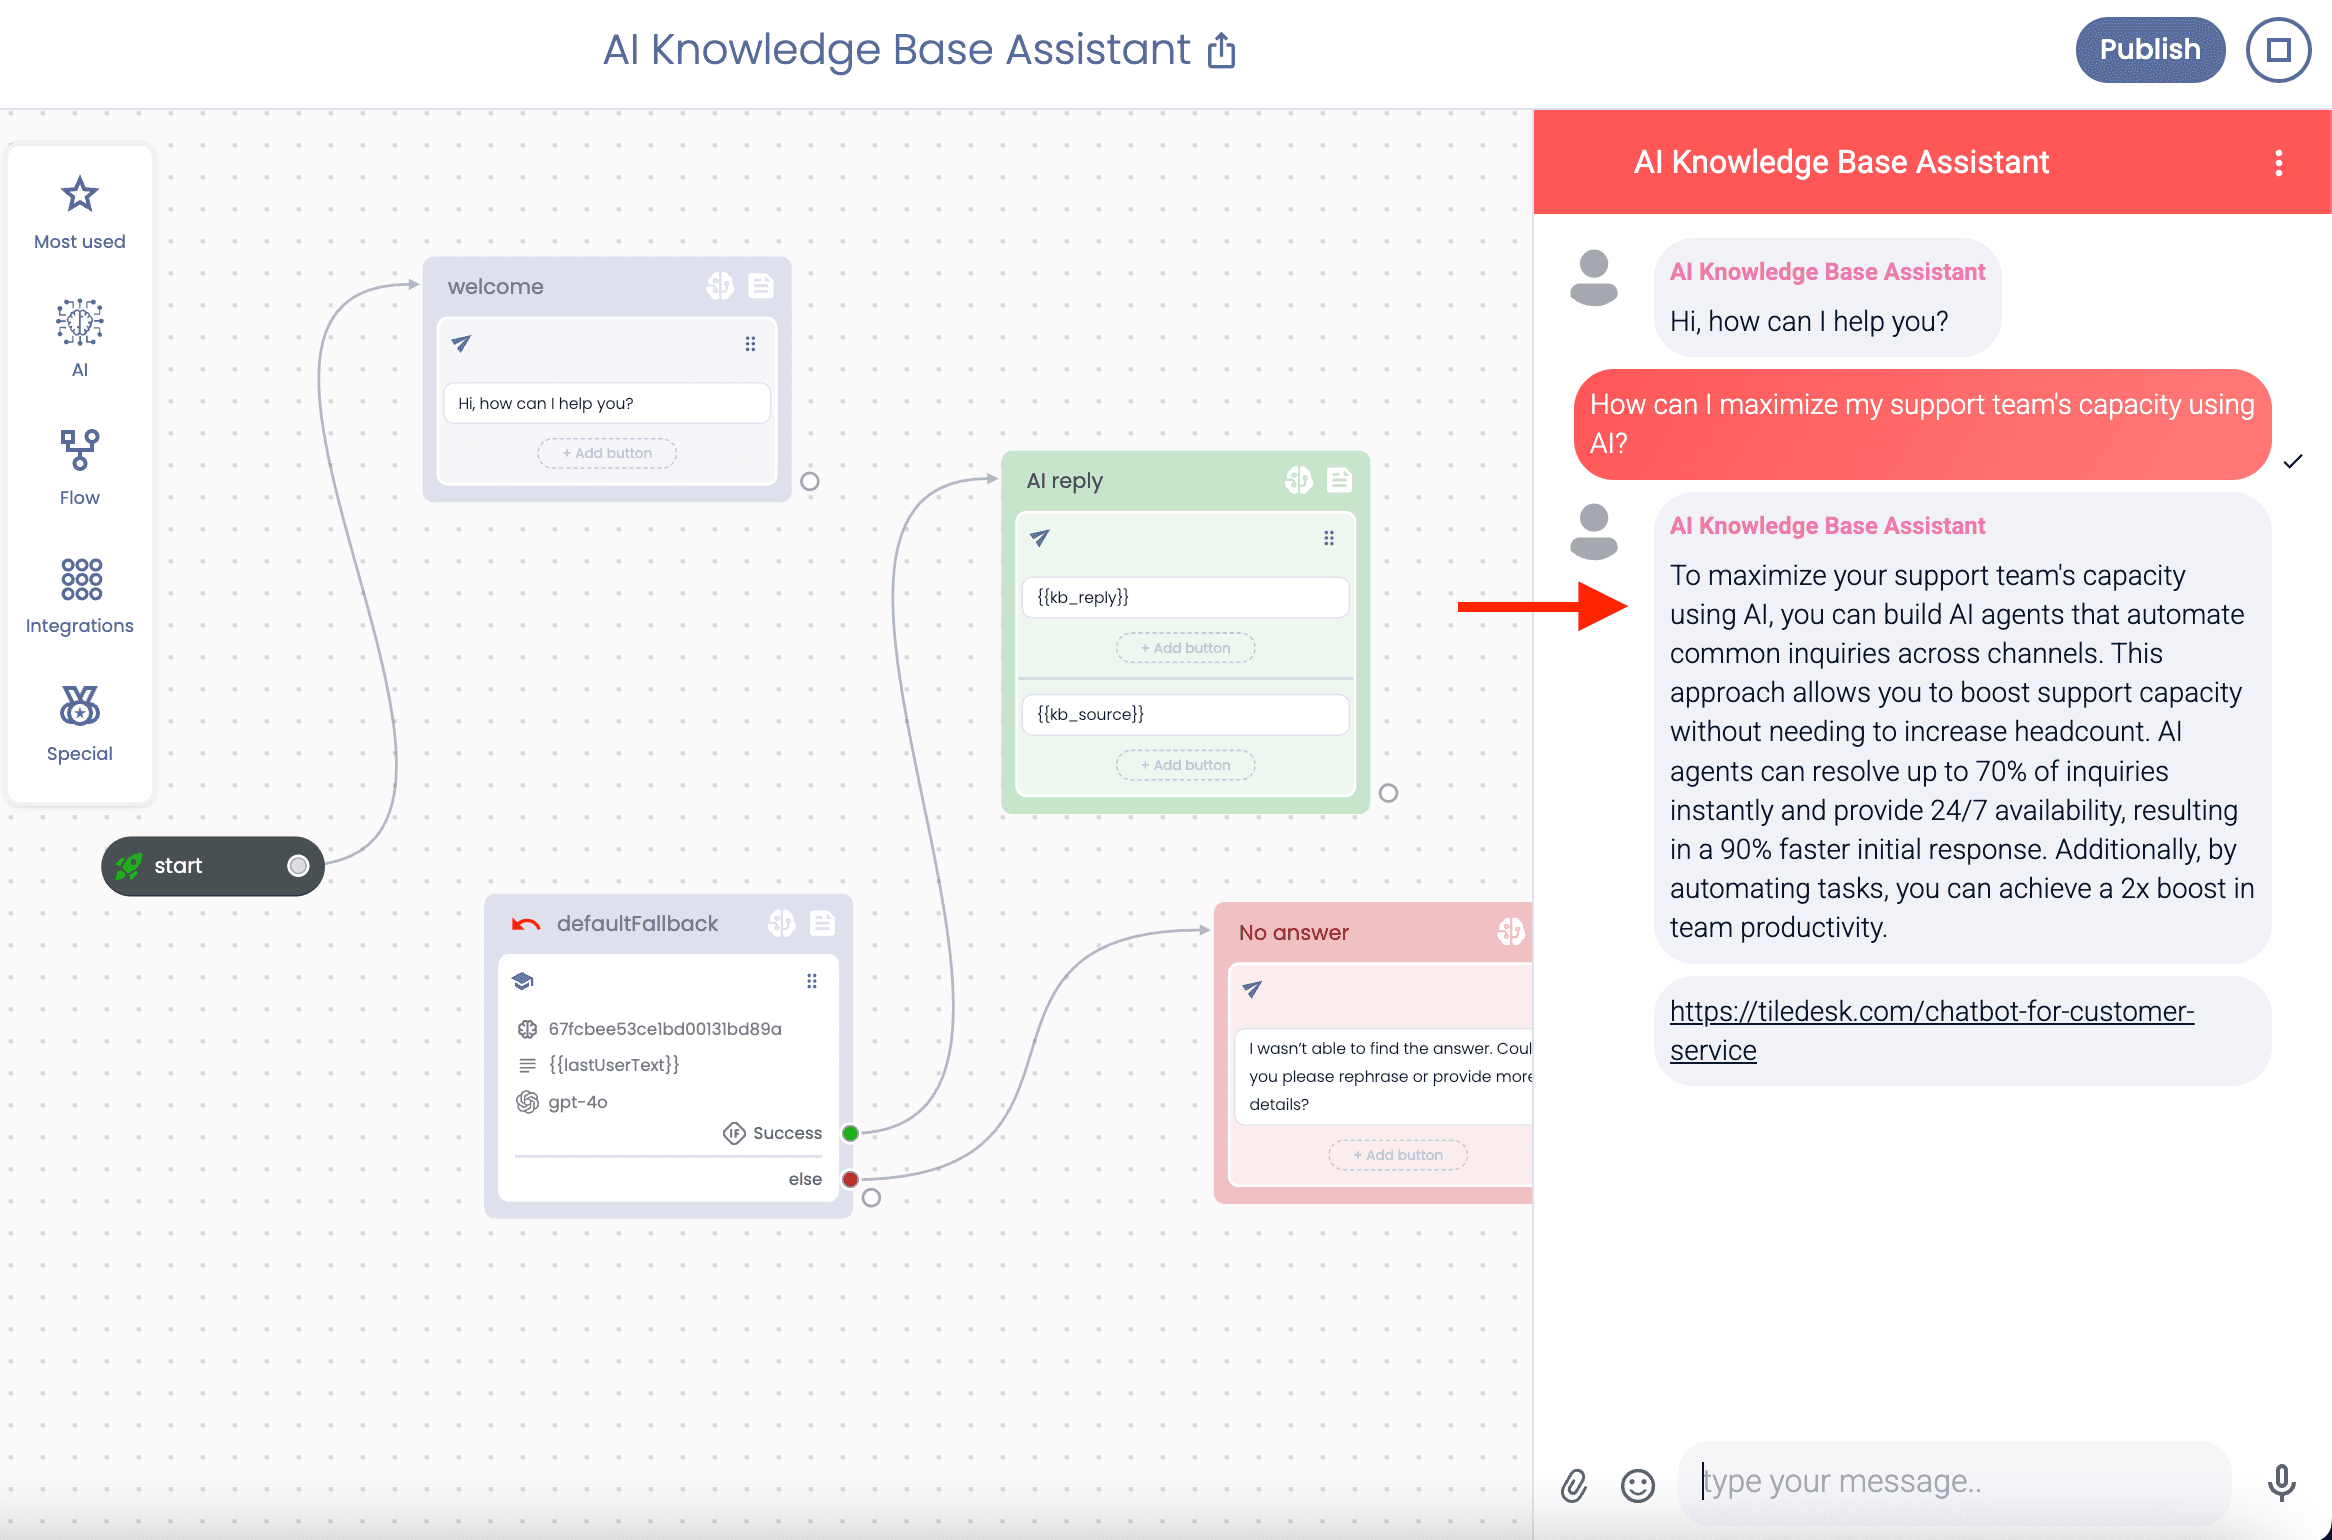2332x1540 pixels.
Task: Click the No answer block title
Action: click(1294, 933)
